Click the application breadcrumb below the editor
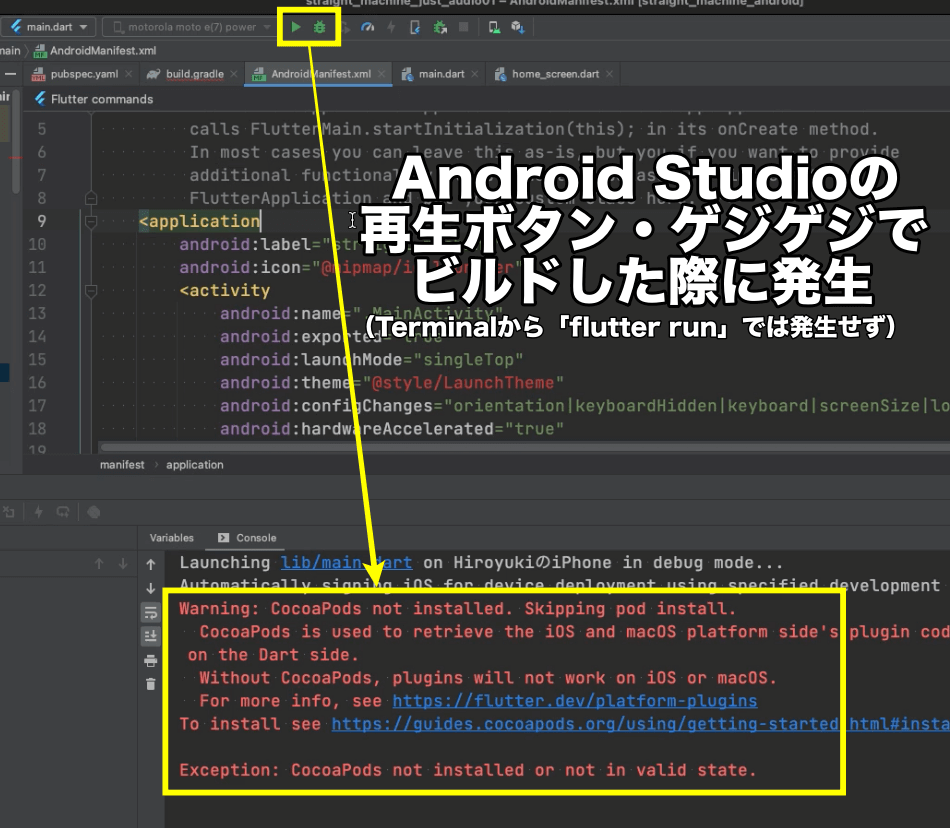Viewport: 950px width, 828px height. (x=194, y=465)
